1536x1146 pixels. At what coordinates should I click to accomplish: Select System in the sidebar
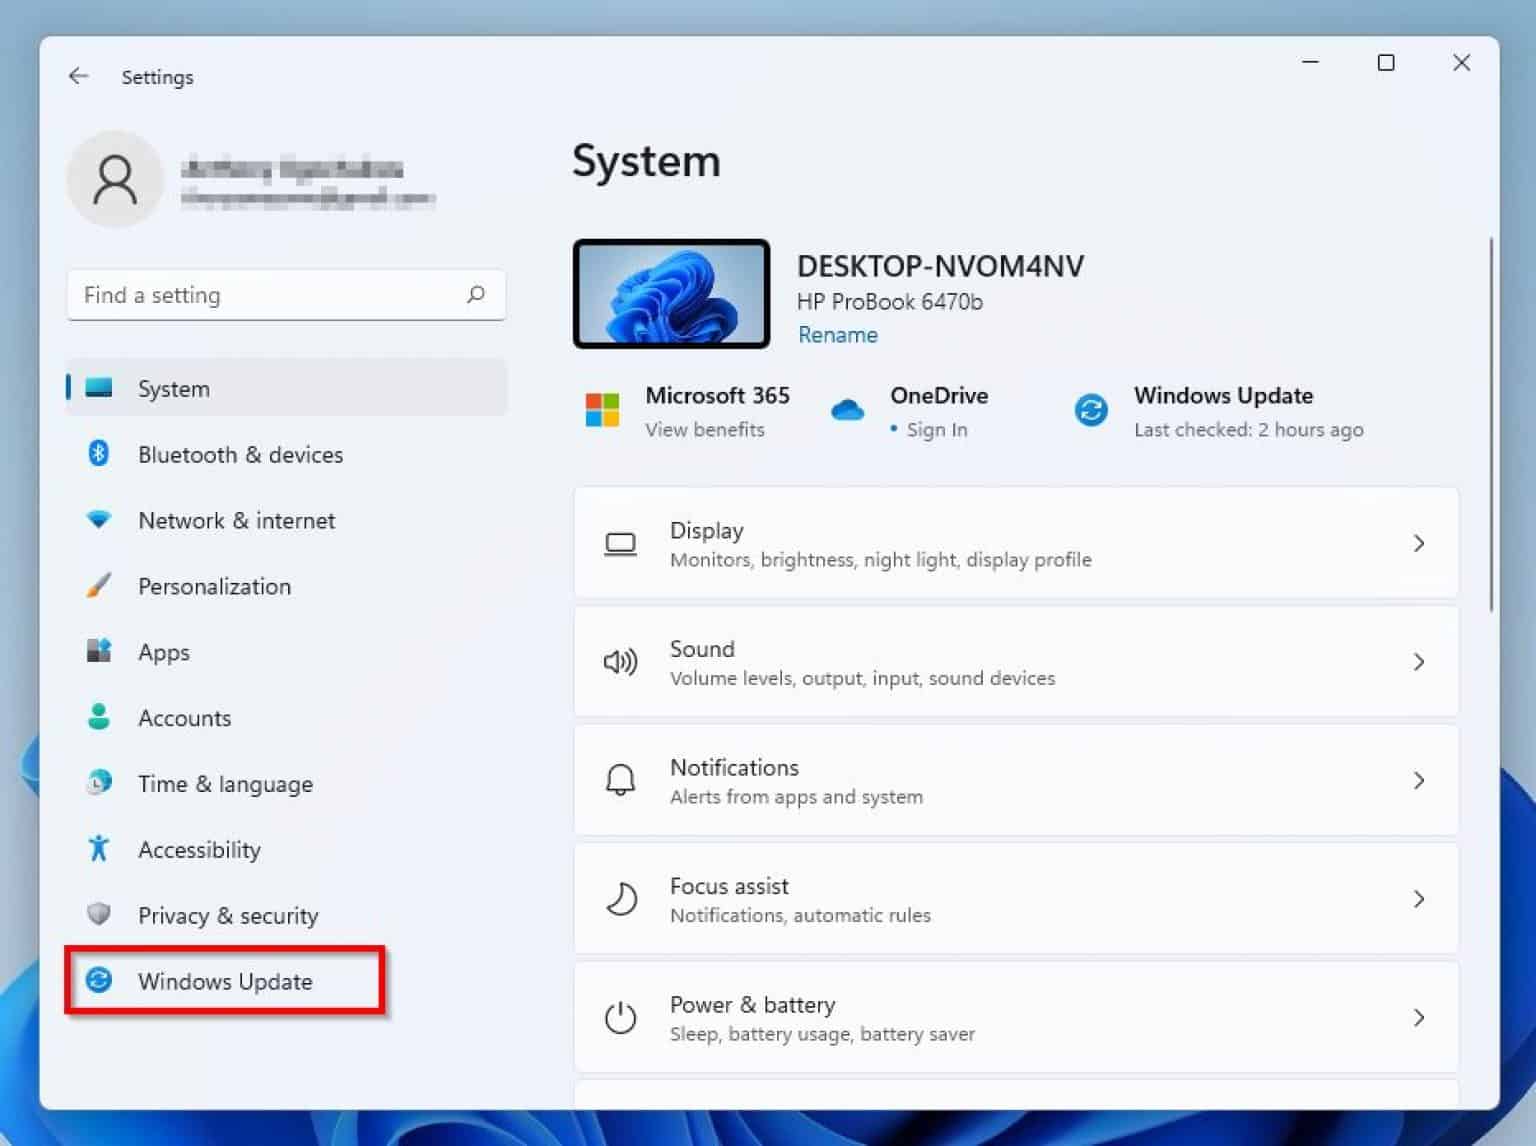coord(172,388)
